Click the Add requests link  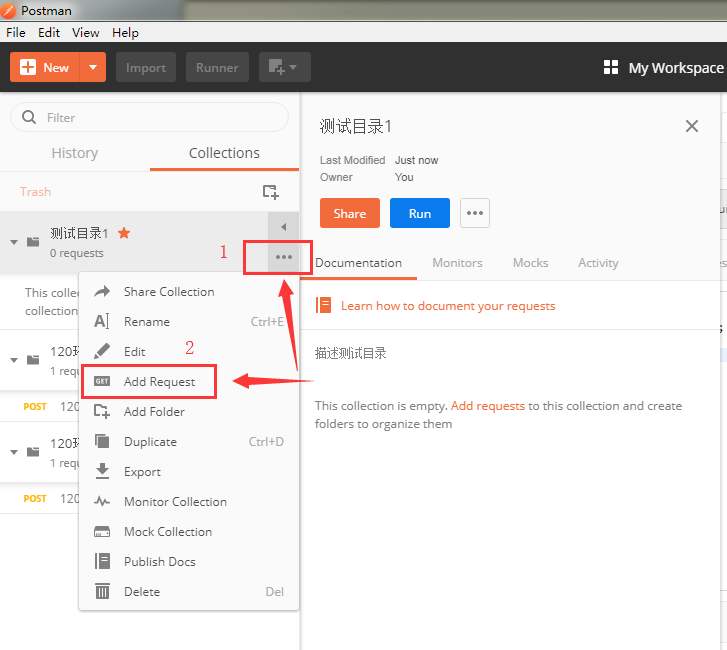point(488,406)
